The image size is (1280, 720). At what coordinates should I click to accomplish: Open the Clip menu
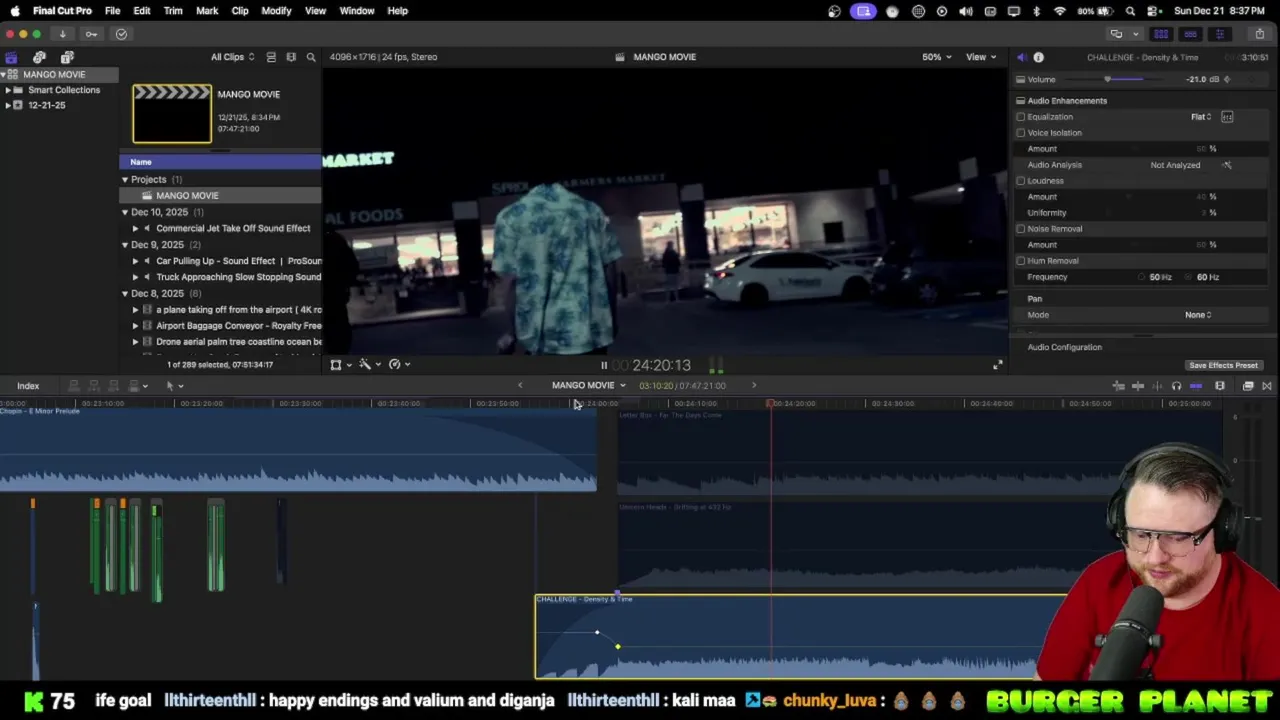[240, 11]
